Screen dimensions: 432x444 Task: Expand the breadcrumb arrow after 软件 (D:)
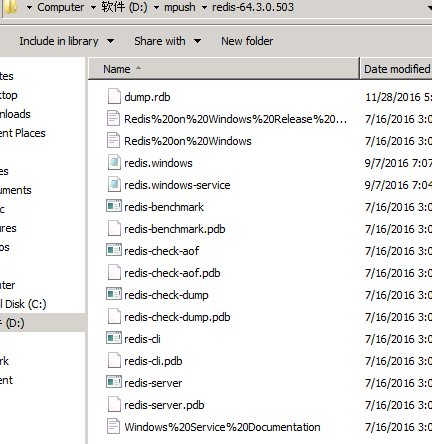[x=156, y=7]
